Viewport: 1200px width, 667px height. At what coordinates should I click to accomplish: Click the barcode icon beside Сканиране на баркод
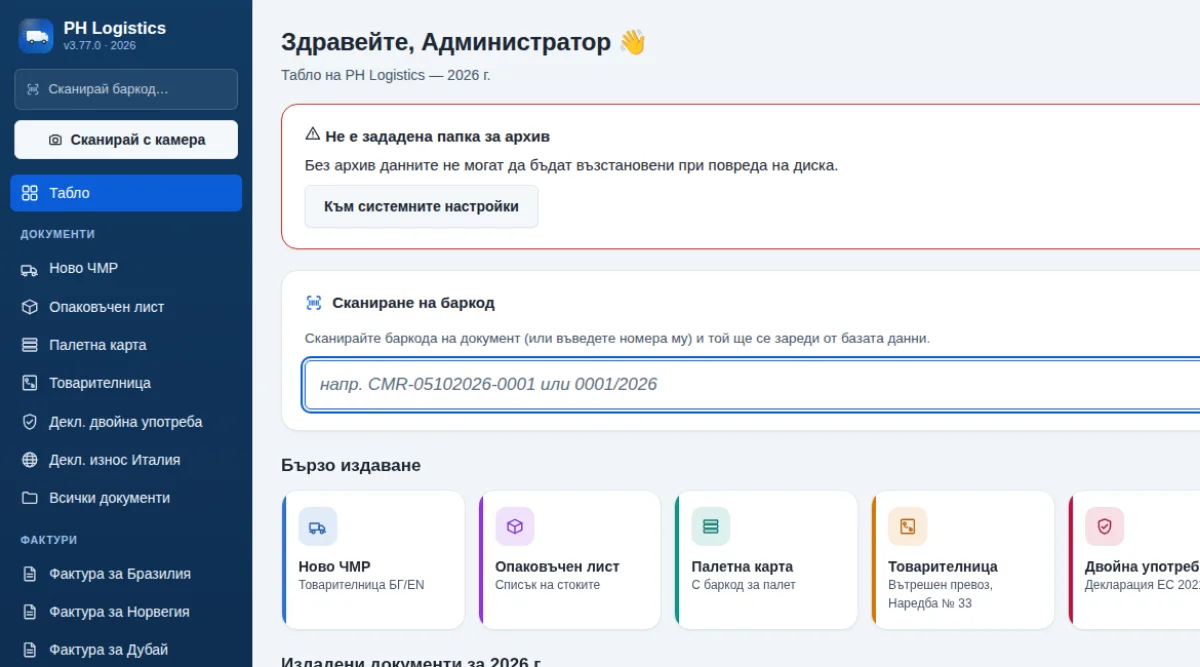(x=314, y=302)
